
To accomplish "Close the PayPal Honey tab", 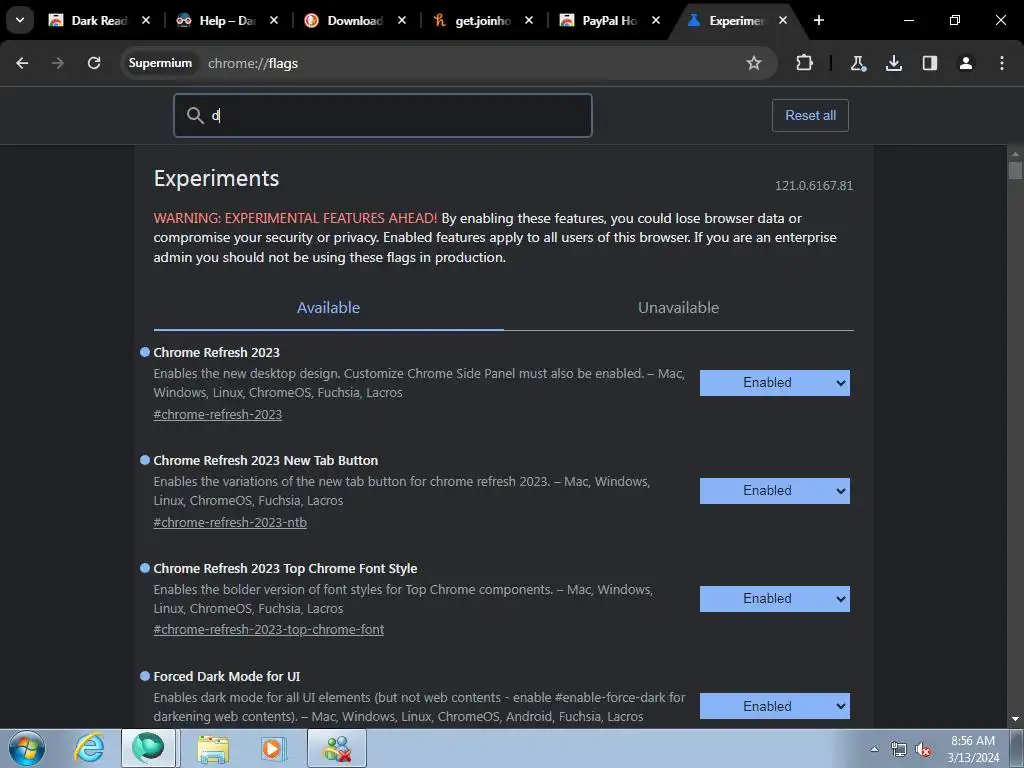I will click(656, 20).
